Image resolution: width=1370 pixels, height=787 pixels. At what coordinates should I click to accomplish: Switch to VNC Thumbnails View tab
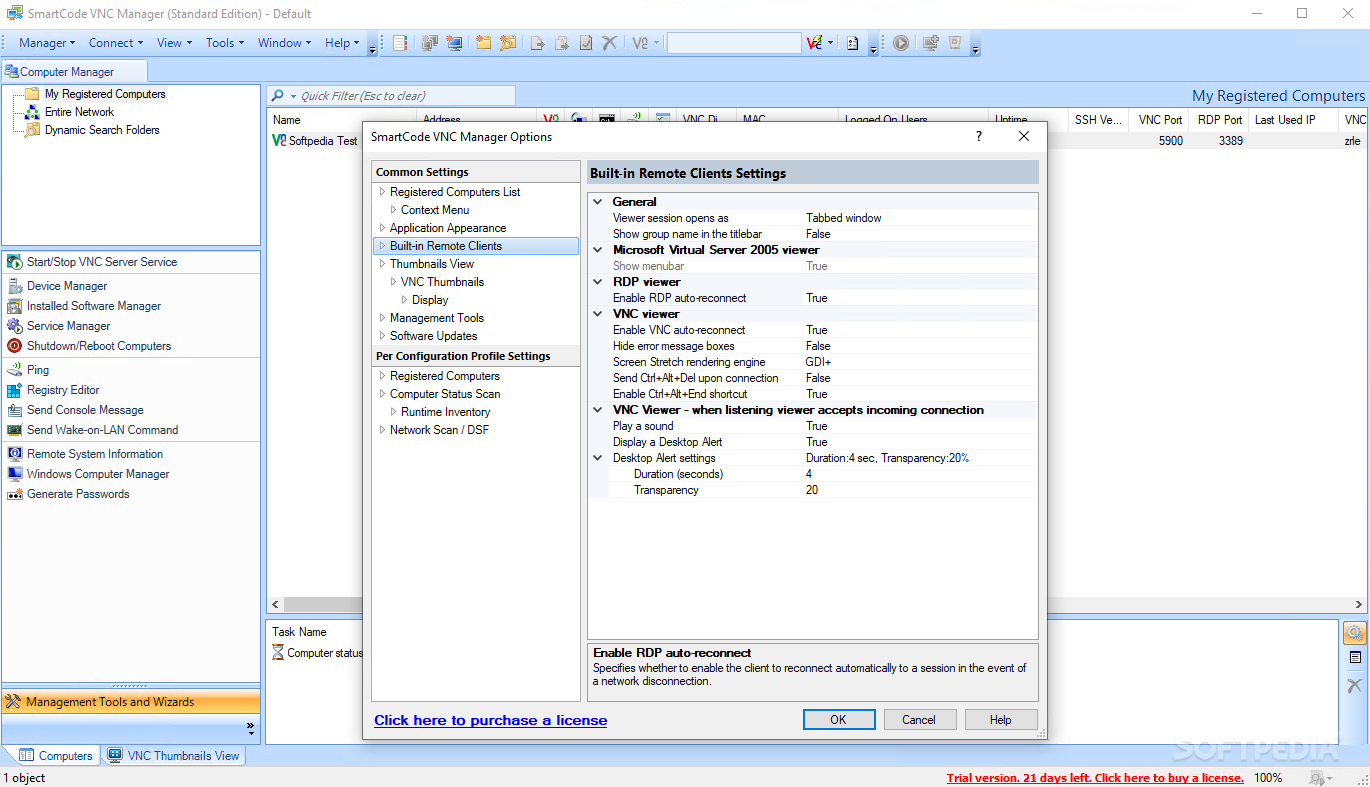(174, 756)
